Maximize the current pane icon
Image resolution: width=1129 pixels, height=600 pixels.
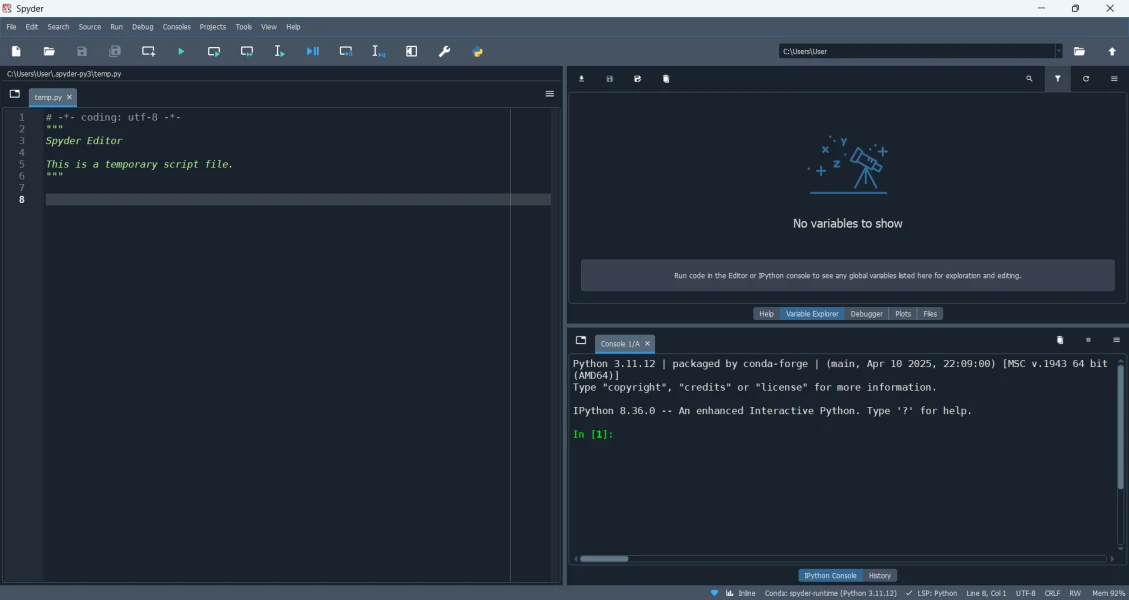(411, 51)
